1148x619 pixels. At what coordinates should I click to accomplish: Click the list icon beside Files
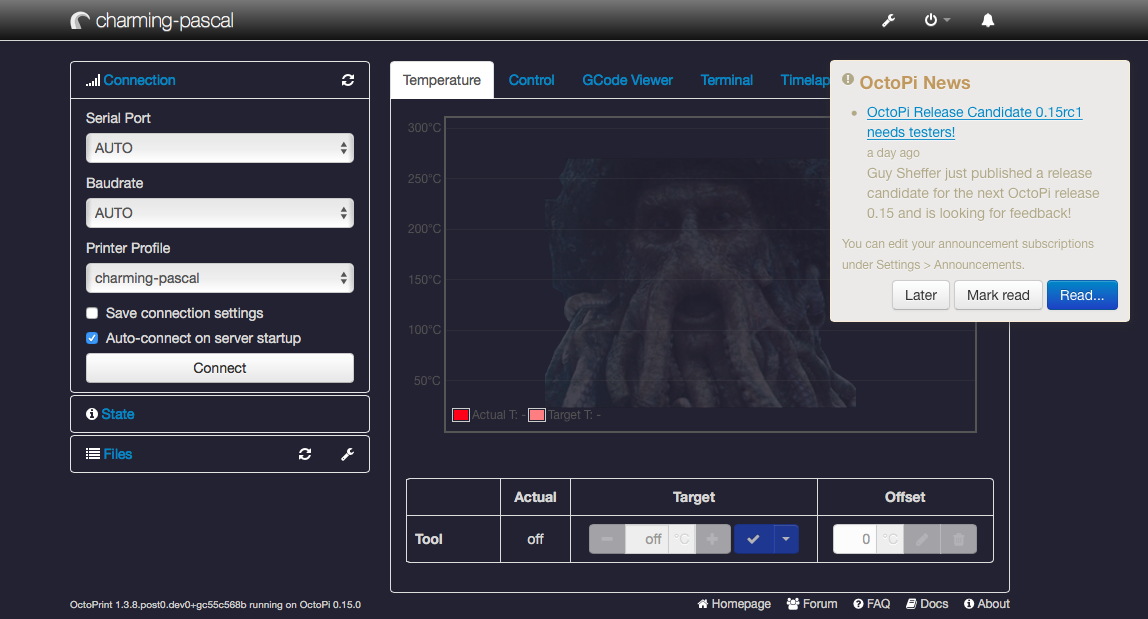point(93,453)
